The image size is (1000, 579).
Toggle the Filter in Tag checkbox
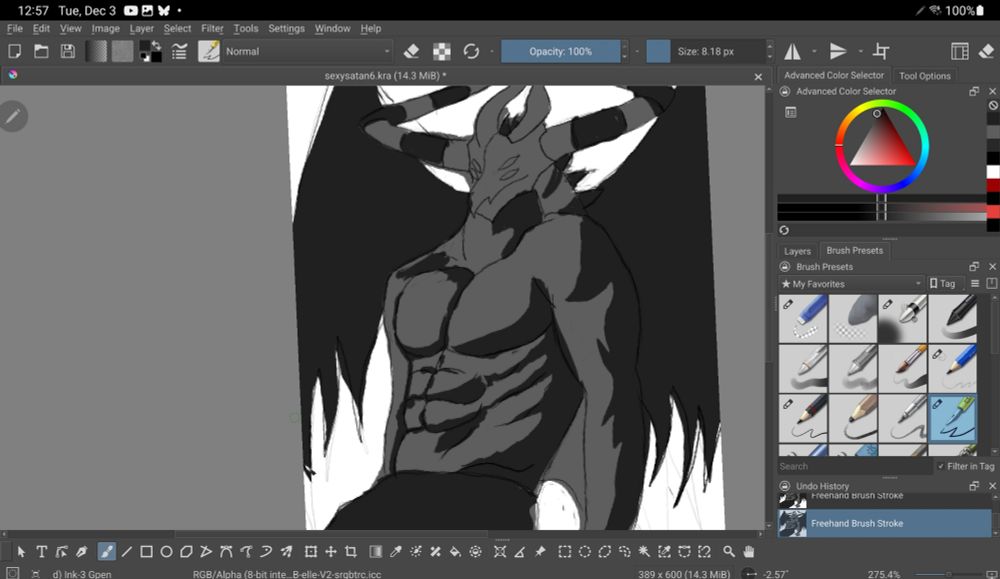(x=941, y=466)
